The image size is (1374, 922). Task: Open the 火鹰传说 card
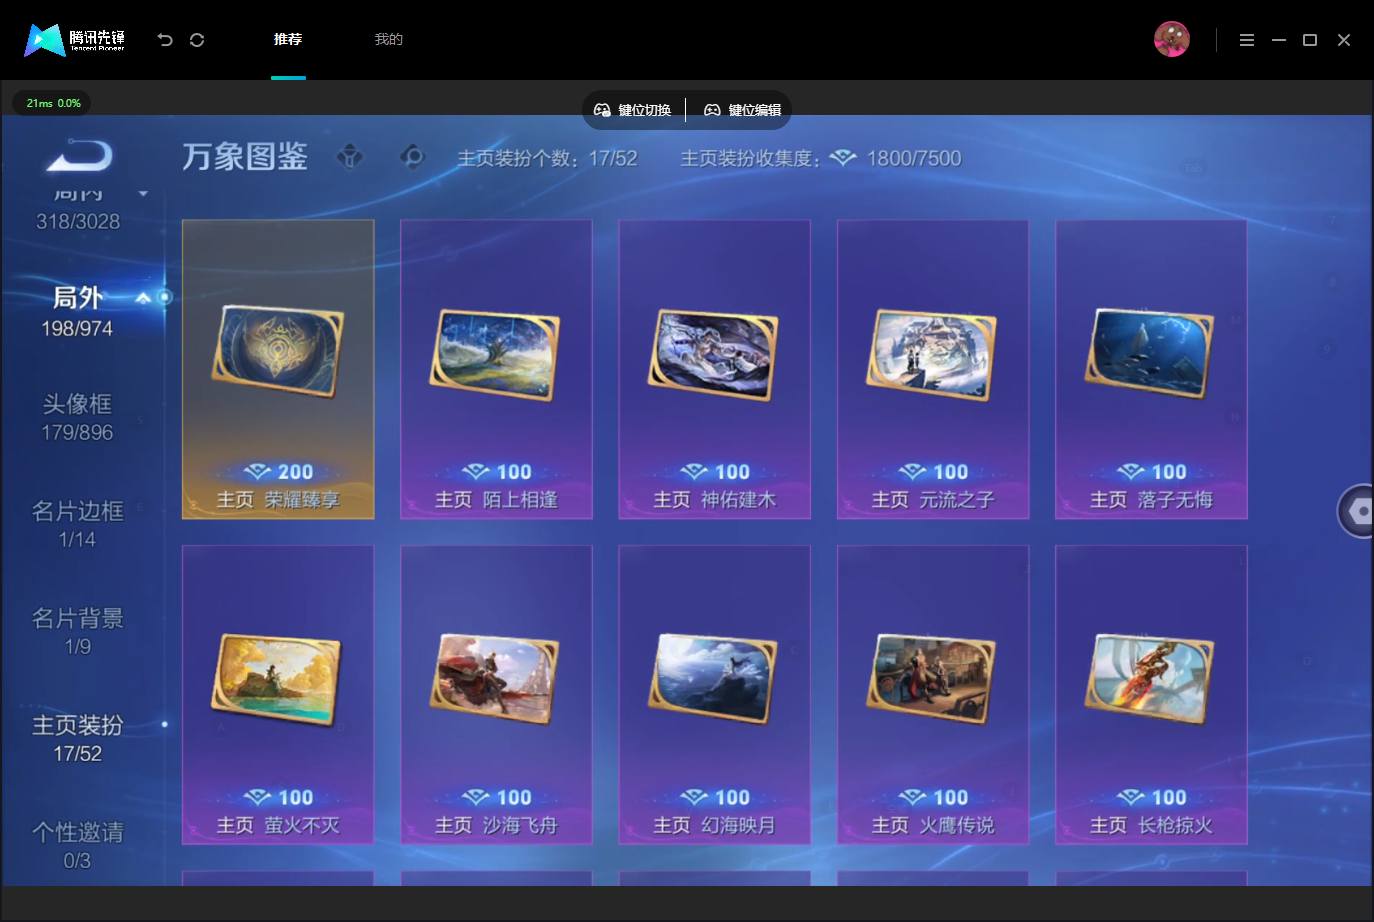[x=933, y=695]
